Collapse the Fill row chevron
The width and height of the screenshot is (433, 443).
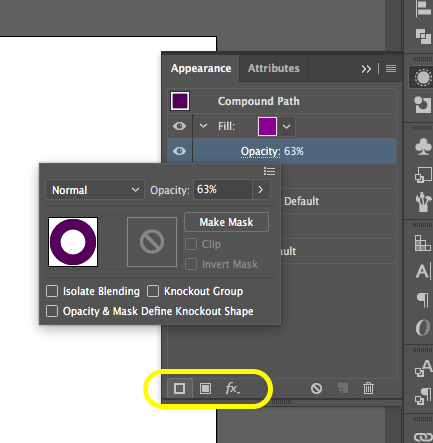tap(203, 126)
